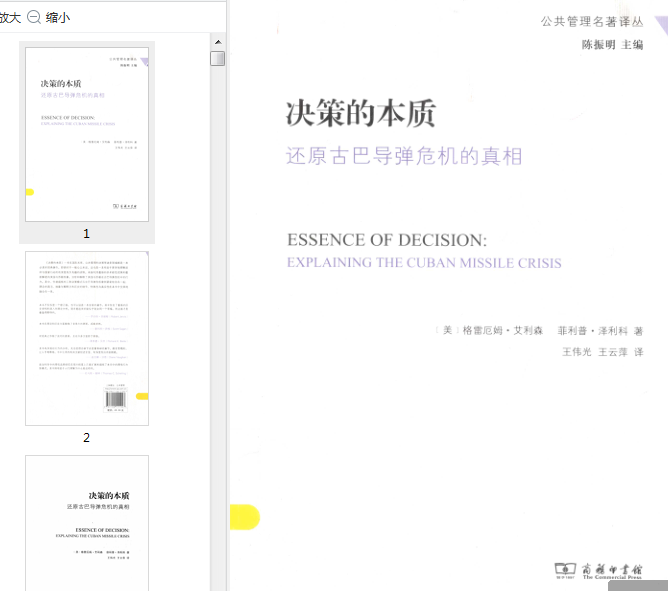Screen dimensions: 668x591
Task: Click the translators line 王伟光 王云萍 译
Action: pyautogui.click(x=603, y=352)
